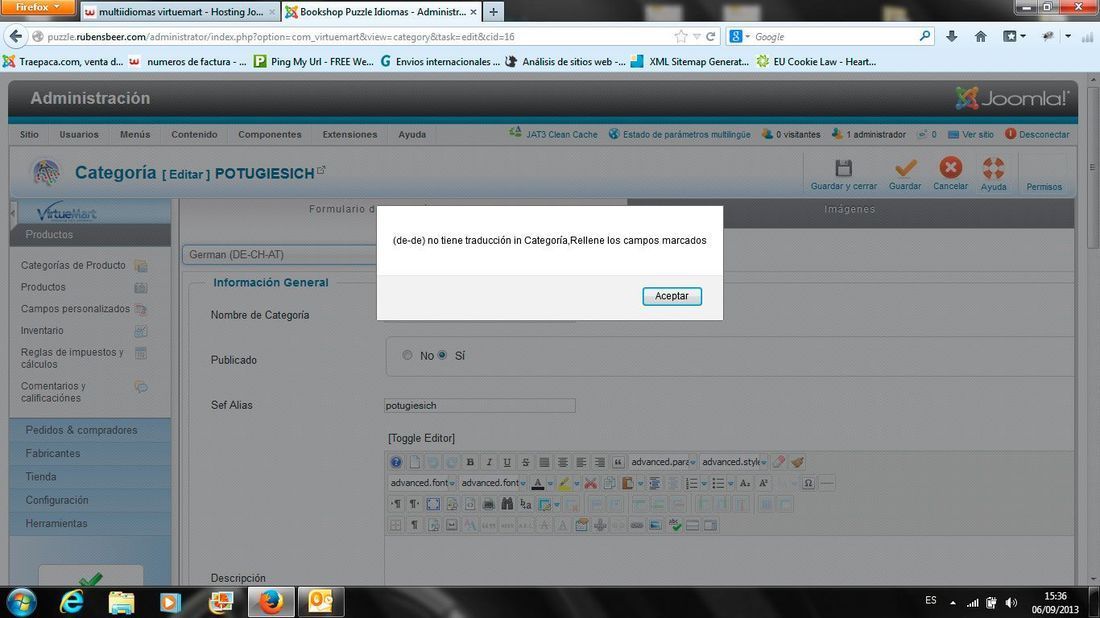Screen dimensions: 1100x618
Task: Toggle bold formatting in the editor
Action: 470,462
